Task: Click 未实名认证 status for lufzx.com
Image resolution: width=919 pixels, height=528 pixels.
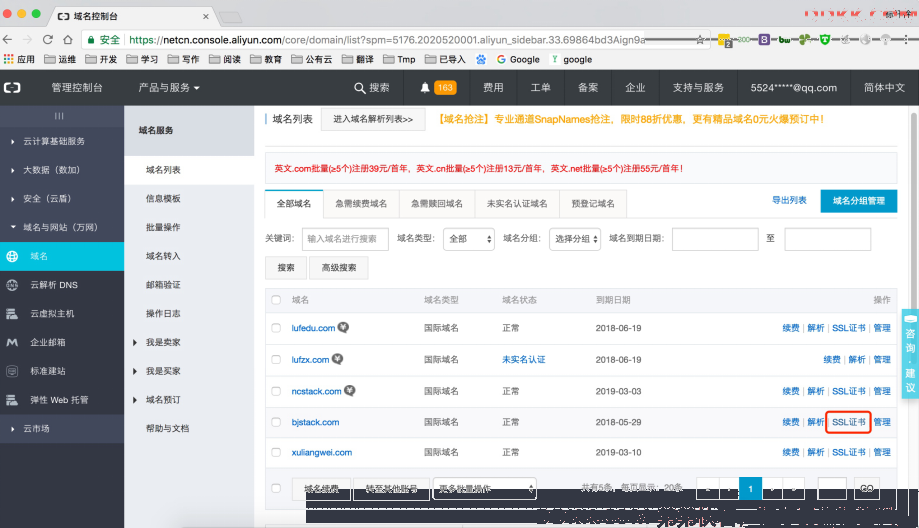Action: tap(523, 359)
